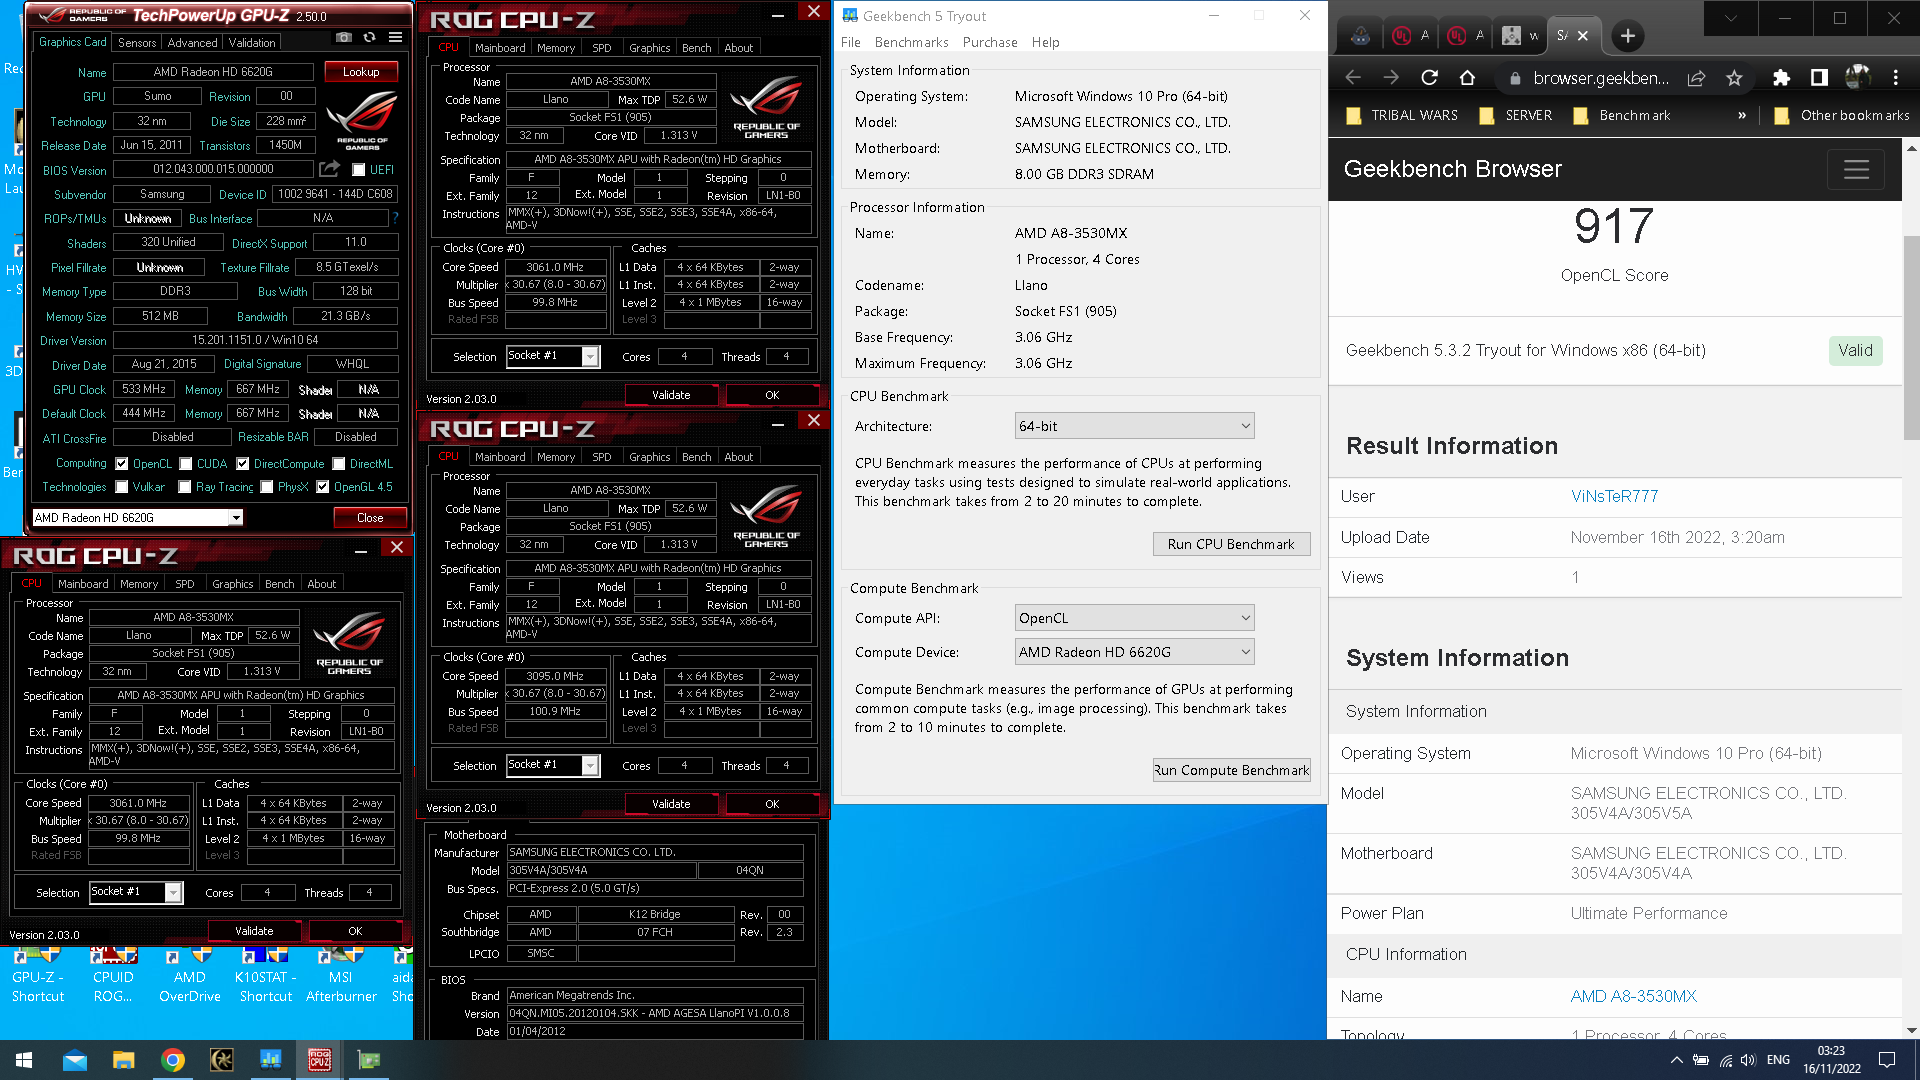
Task: Toggle the Ray Tracing checkbox in GPU-Z
Action: click(x=185, y=487)
